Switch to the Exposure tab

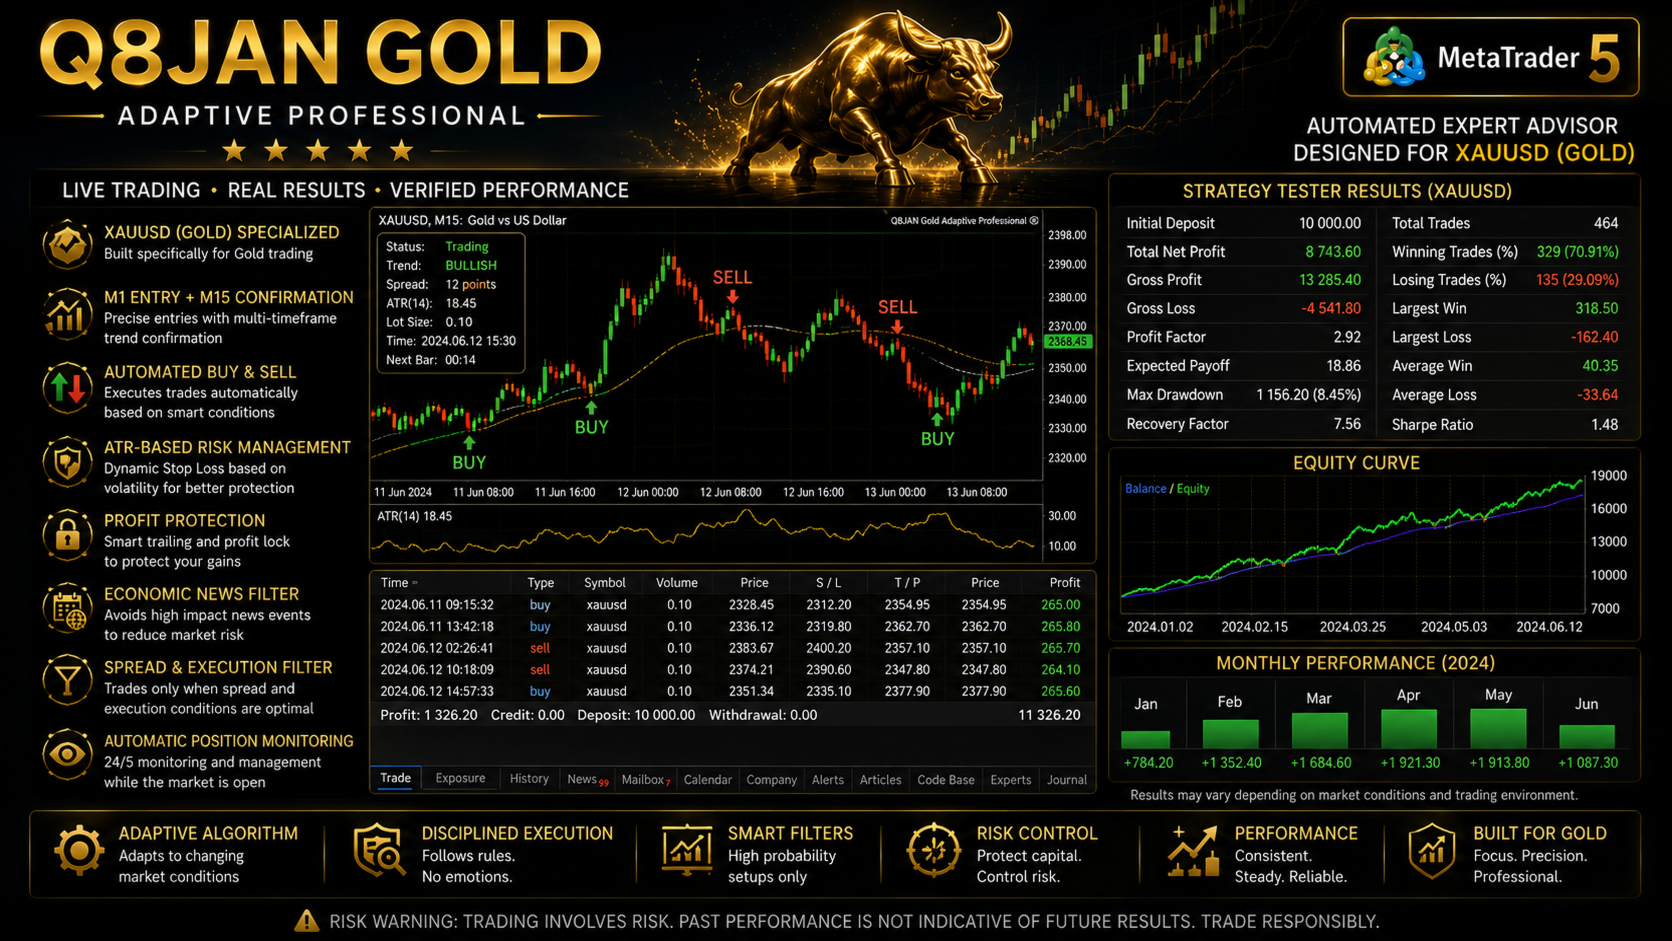coord(460,778)
